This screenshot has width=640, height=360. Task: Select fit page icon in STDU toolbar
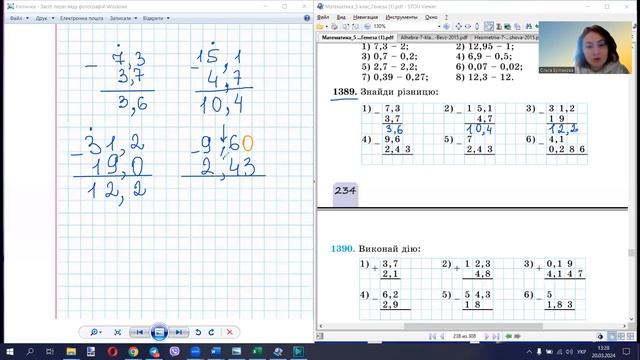click(x=458, y=27)
